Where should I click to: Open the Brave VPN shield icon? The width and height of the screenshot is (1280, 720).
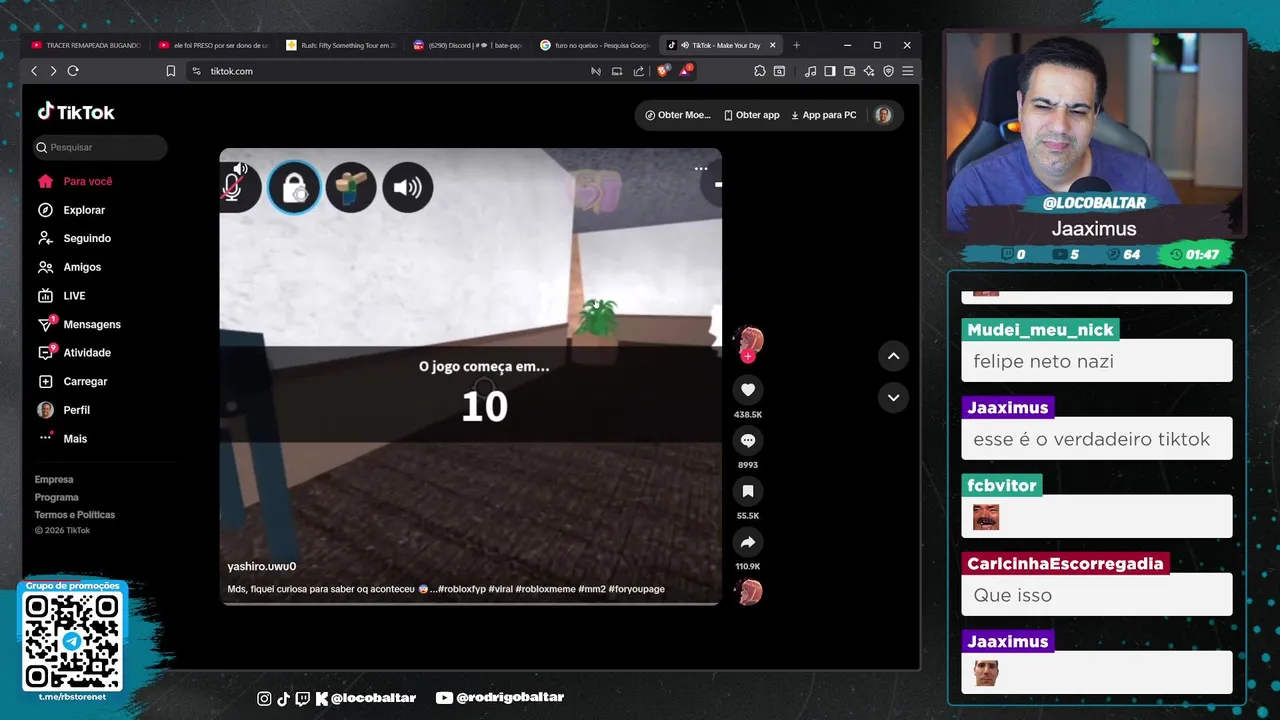pyautogui.click(x=888, y=71)
